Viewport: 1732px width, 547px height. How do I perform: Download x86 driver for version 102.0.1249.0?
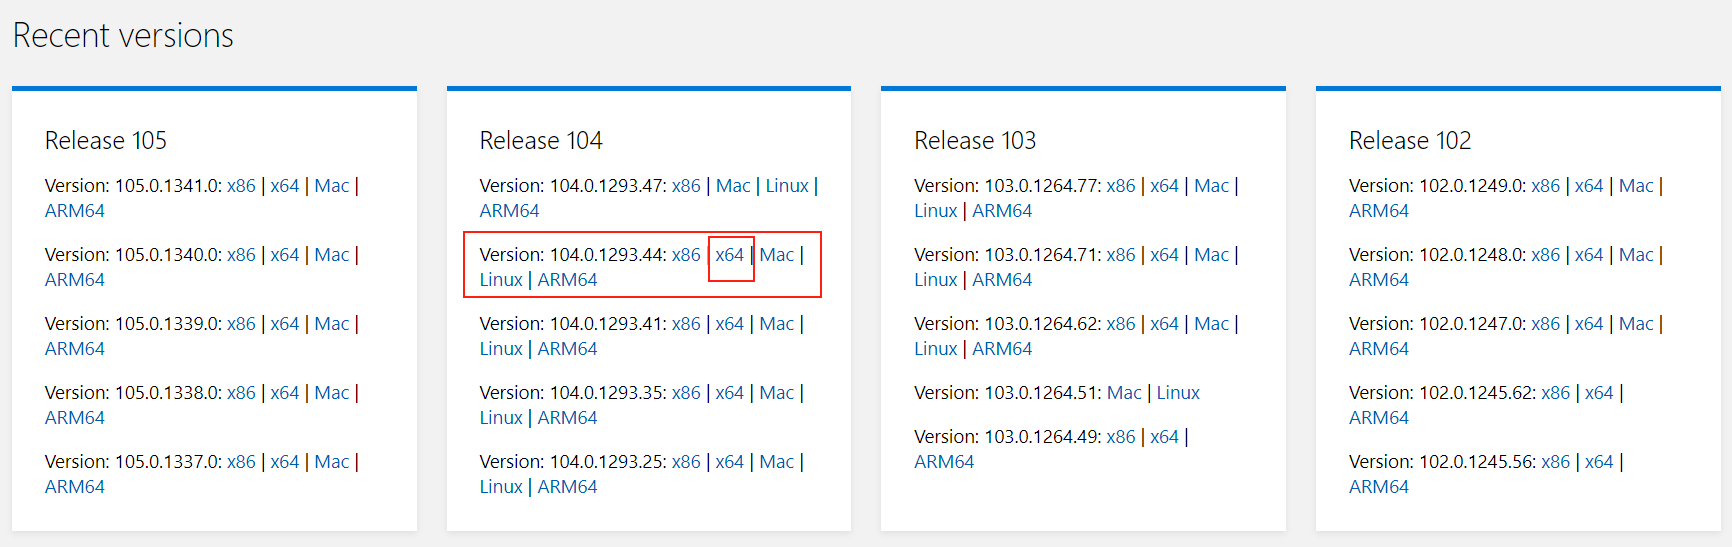coord(1545,186)
